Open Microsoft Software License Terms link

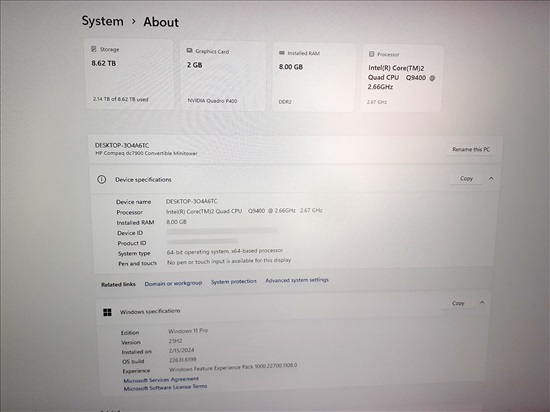165,387
